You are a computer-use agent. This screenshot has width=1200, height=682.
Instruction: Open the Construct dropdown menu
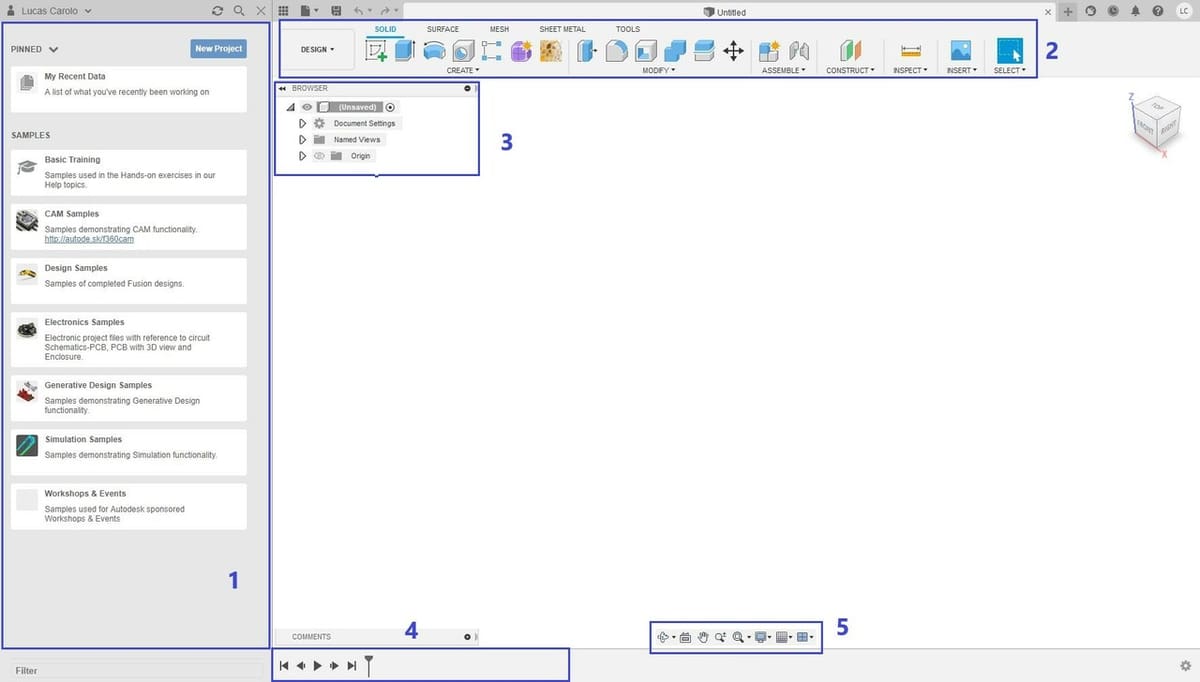pos(850,70)
